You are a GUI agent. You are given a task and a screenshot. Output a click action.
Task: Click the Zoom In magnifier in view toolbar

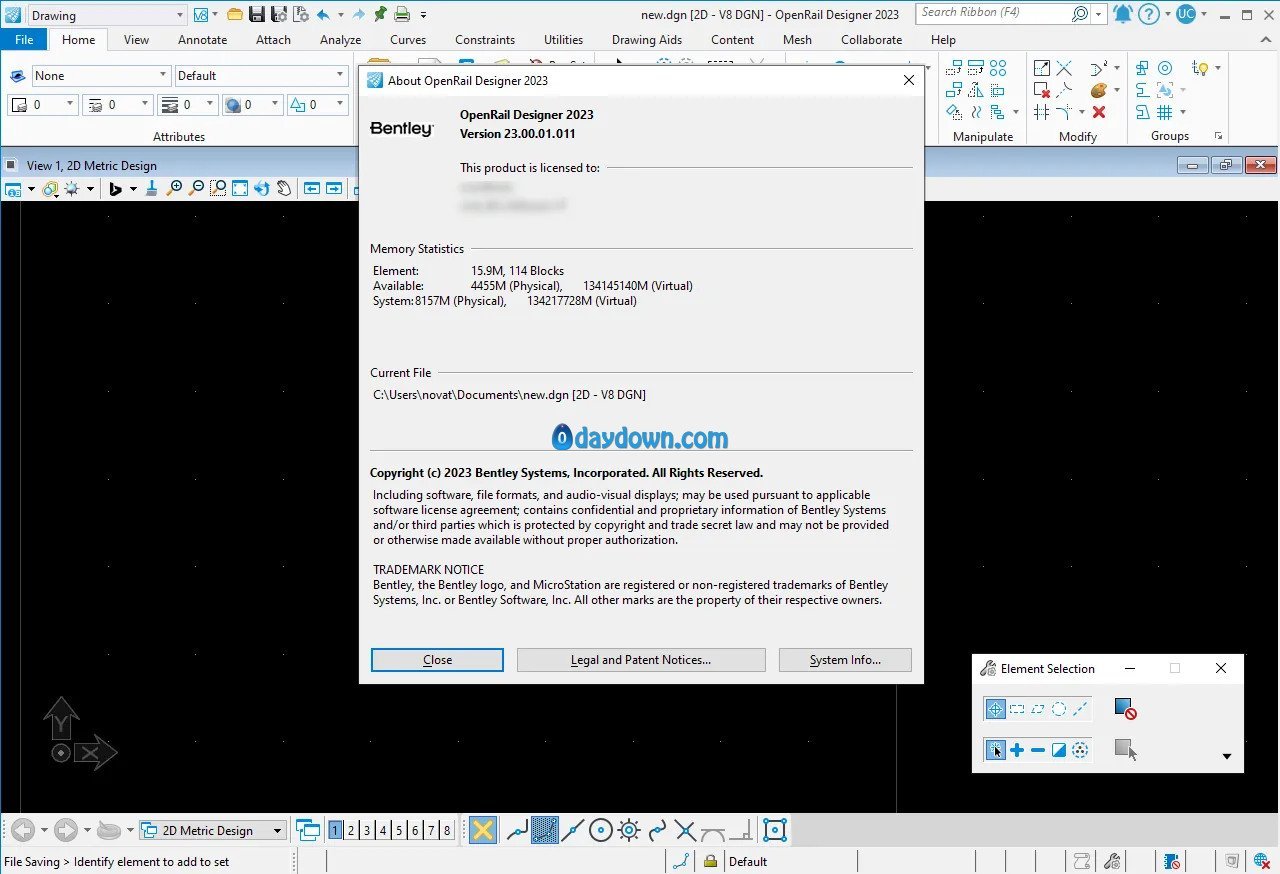[x=174, y=187]
